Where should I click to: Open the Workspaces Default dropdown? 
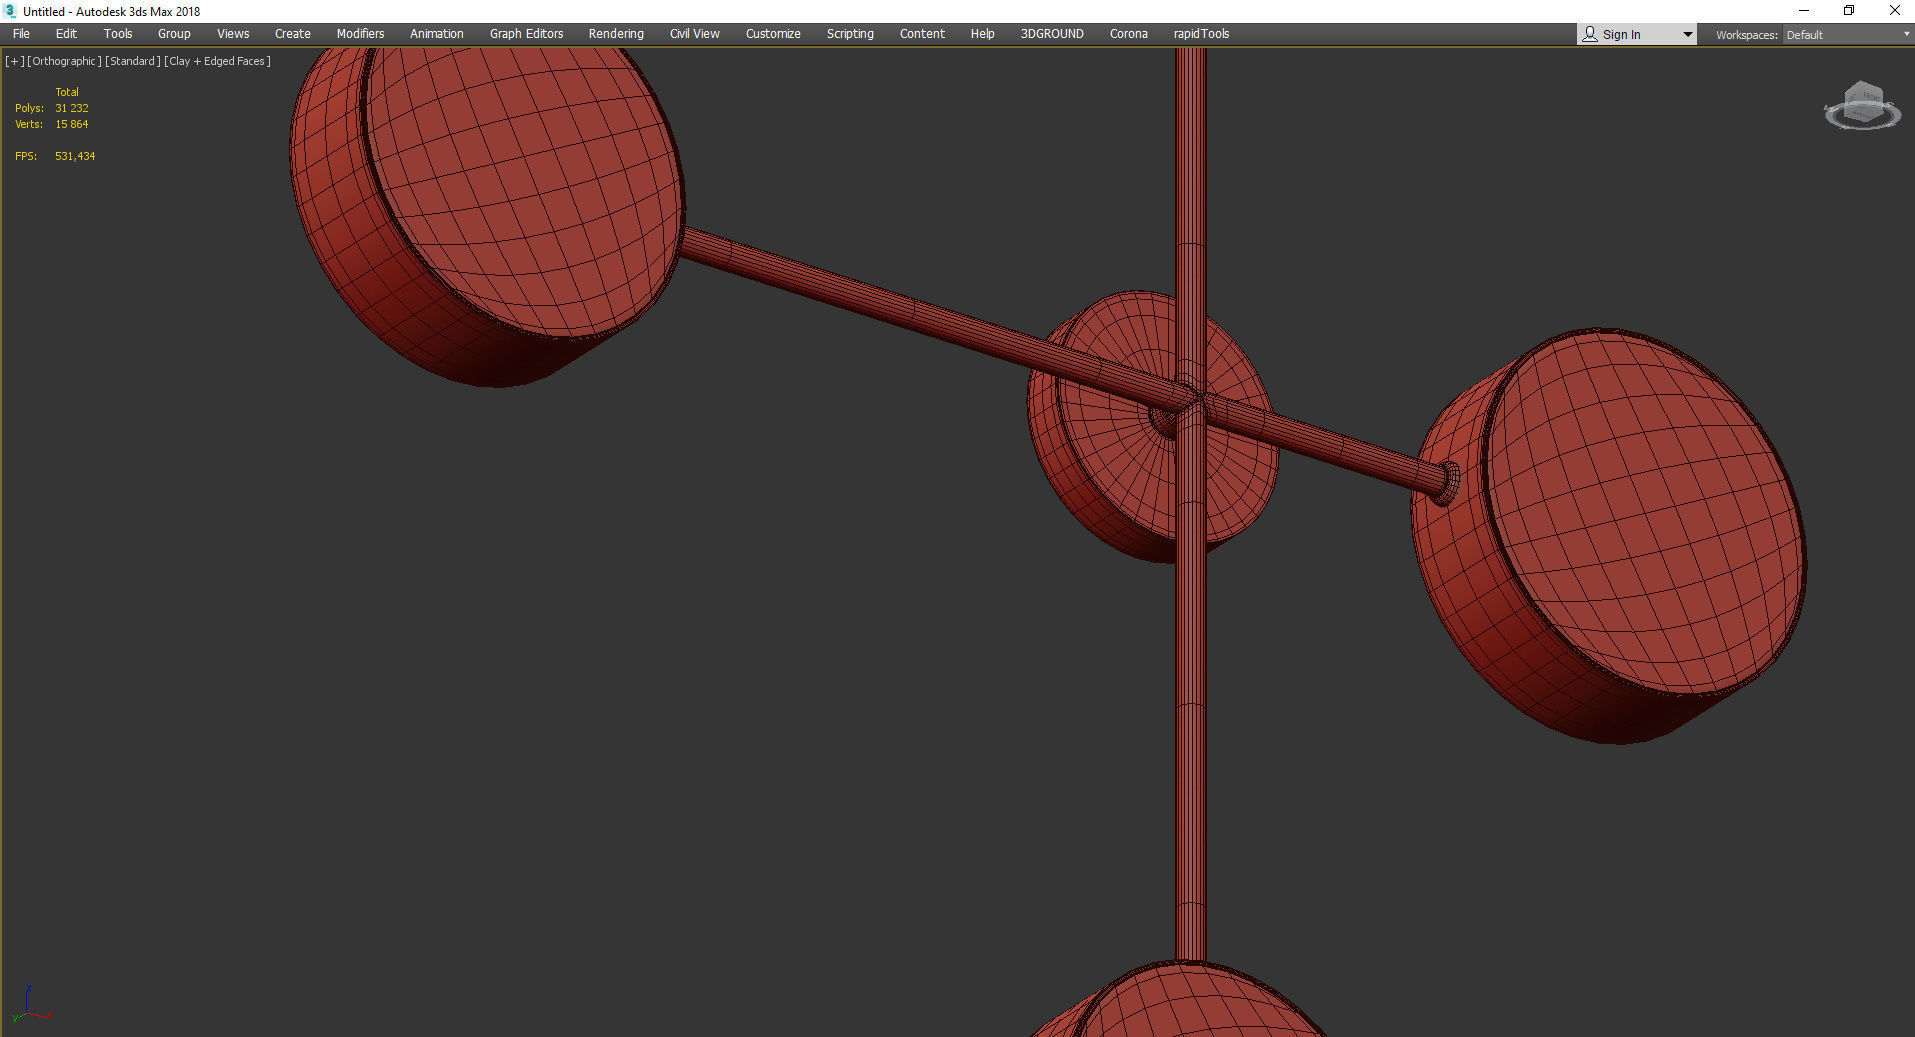pos(1848,35)
